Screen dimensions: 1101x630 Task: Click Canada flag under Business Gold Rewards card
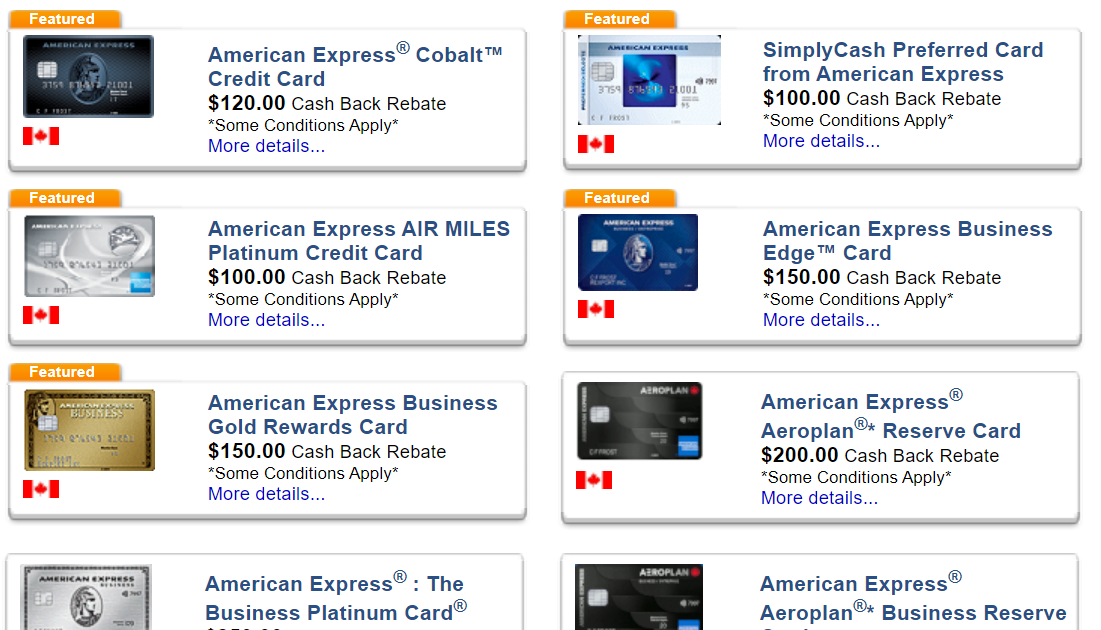click(41, 489)
